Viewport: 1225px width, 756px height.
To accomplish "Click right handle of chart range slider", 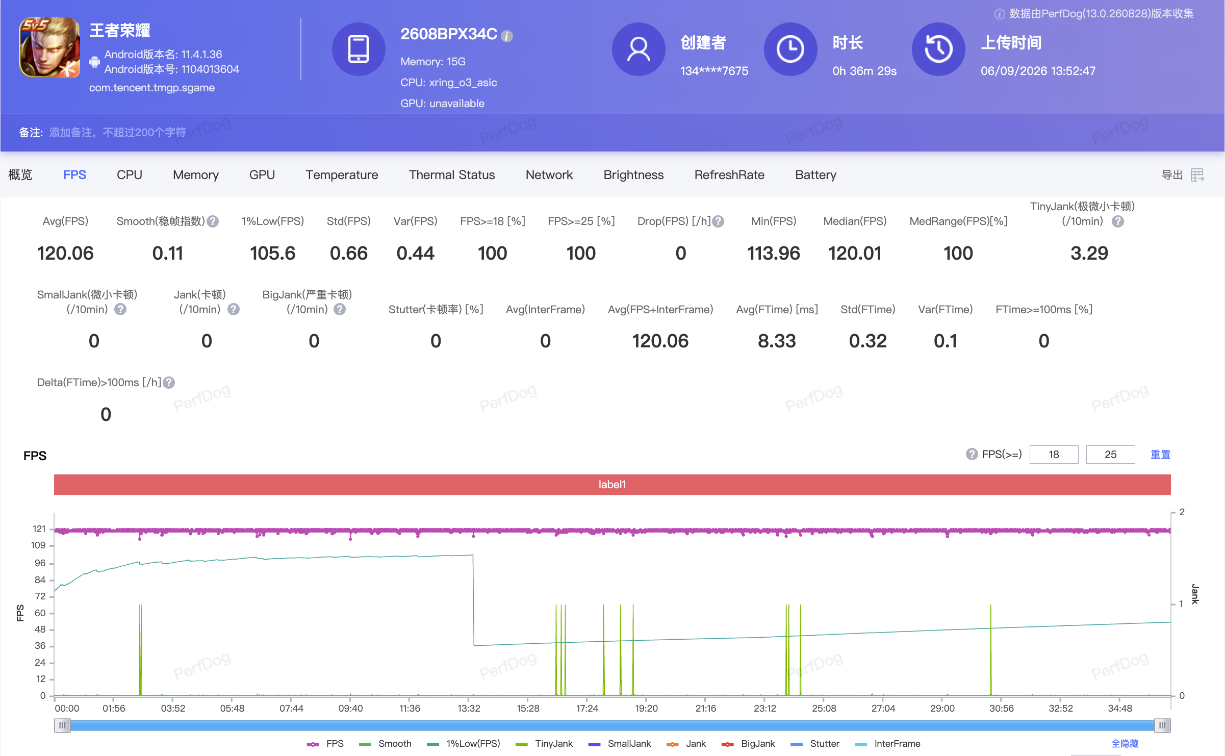I will (1162, 725).
